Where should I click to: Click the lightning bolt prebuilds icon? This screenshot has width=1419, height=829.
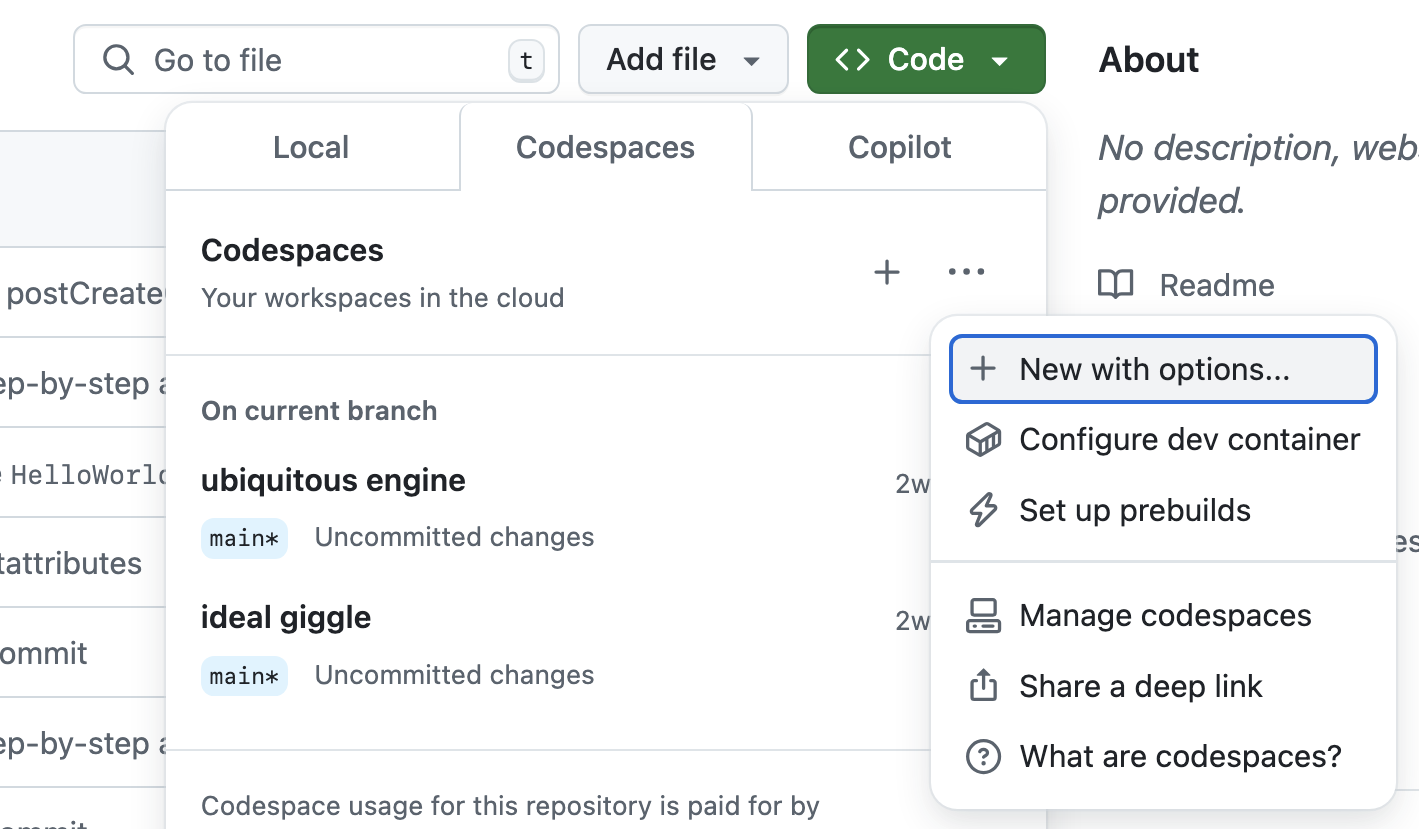click(x=983, y=511)
